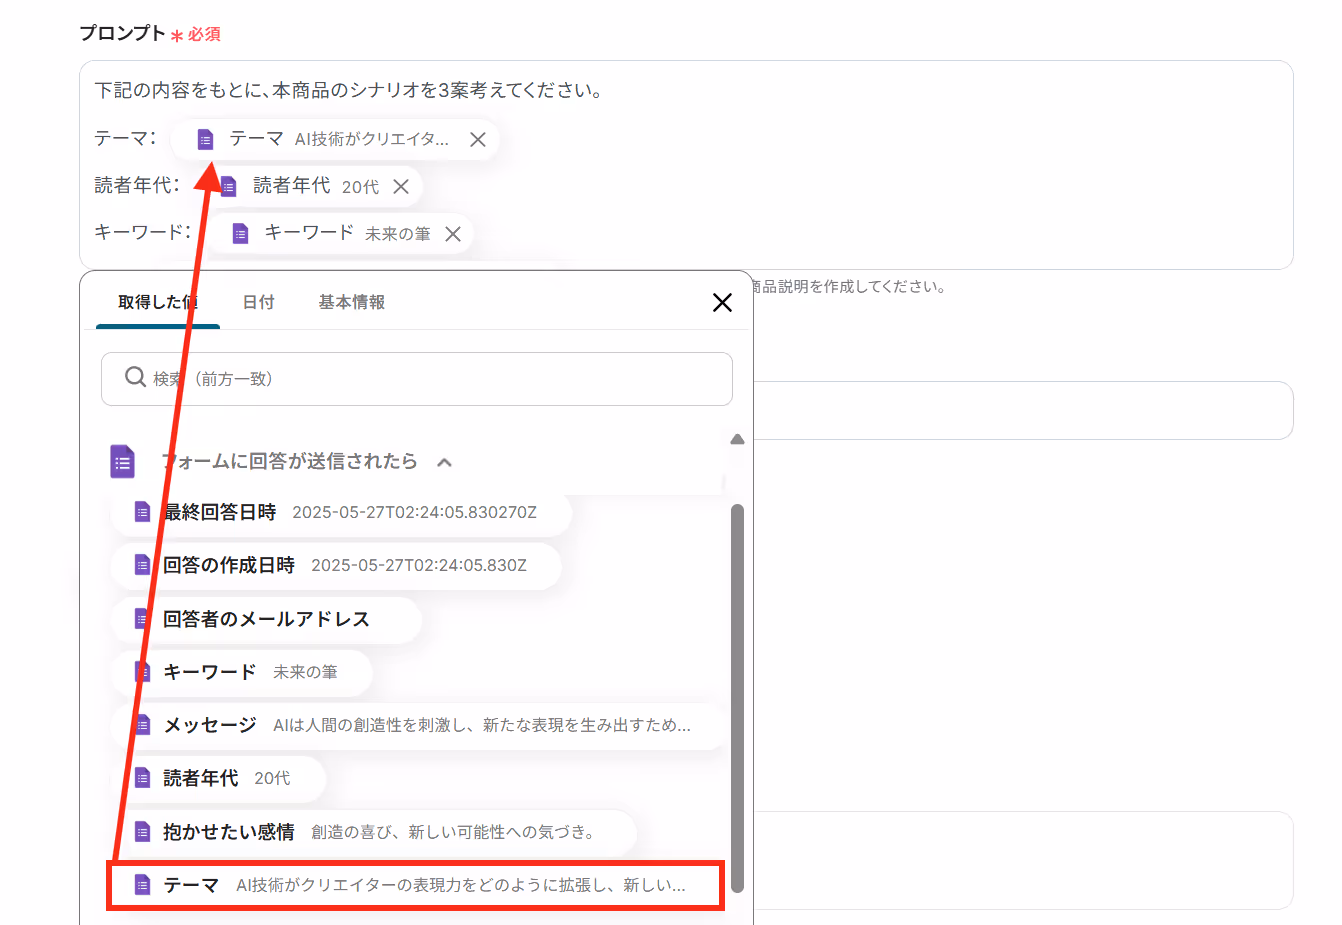The height and width of the screenshot is (925, 1342).
Task: Click icon of 最終回答日時 row
Action: coord(142,512)
